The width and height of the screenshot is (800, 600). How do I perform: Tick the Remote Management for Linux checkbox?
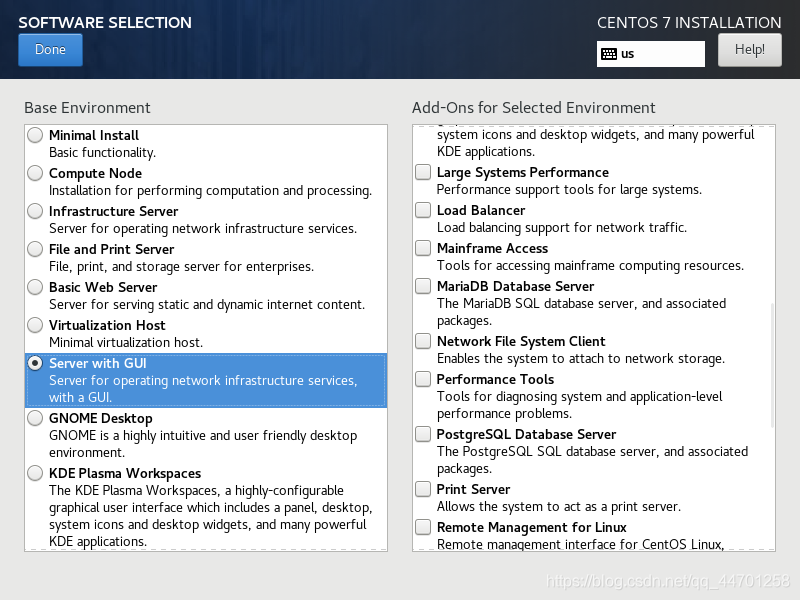(423, 527)
